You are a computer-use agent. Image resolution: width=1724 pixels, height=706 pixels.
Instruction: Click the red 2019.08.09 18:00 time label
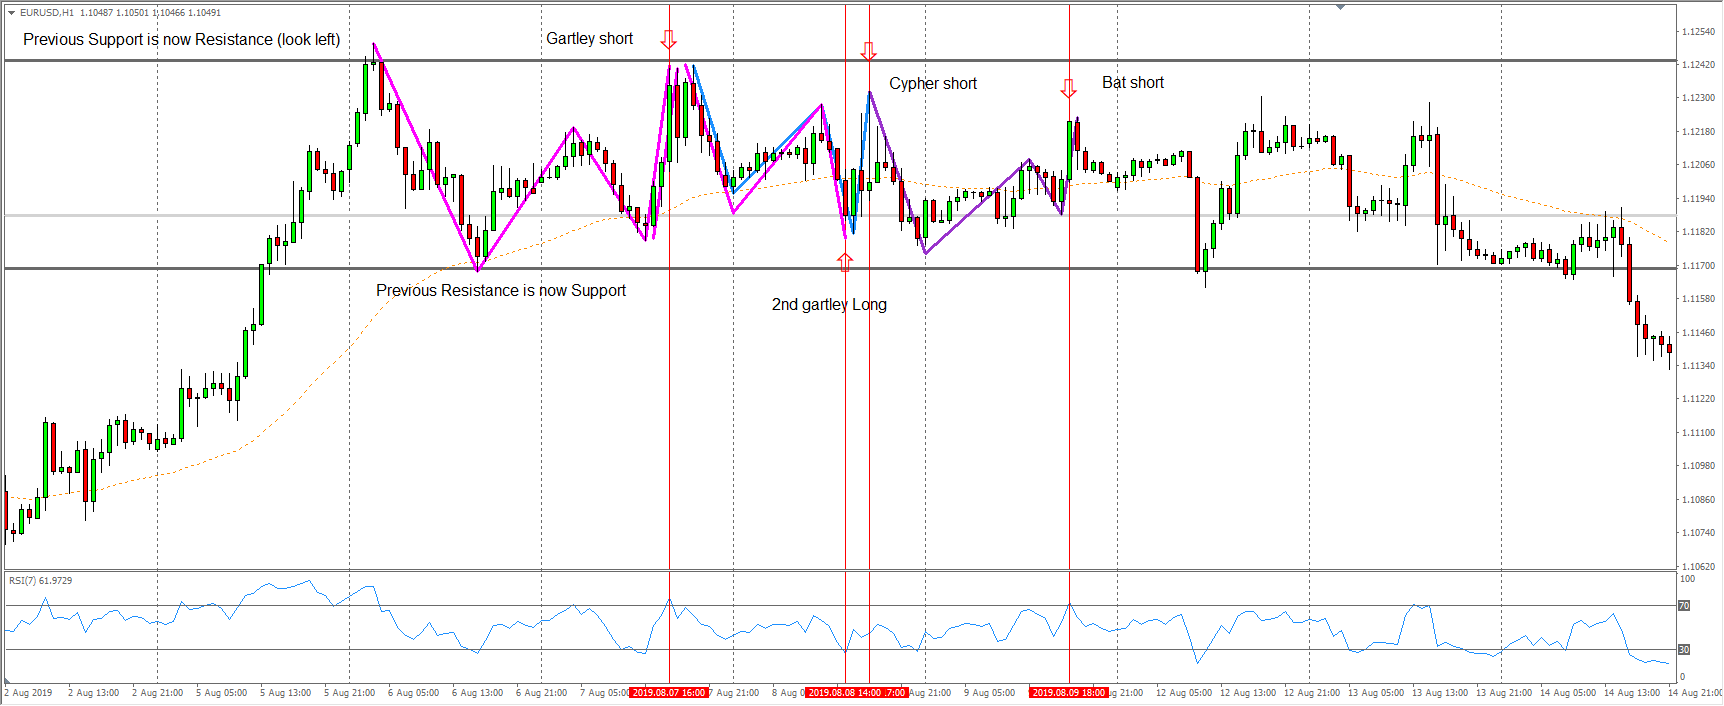point(1069,693)
